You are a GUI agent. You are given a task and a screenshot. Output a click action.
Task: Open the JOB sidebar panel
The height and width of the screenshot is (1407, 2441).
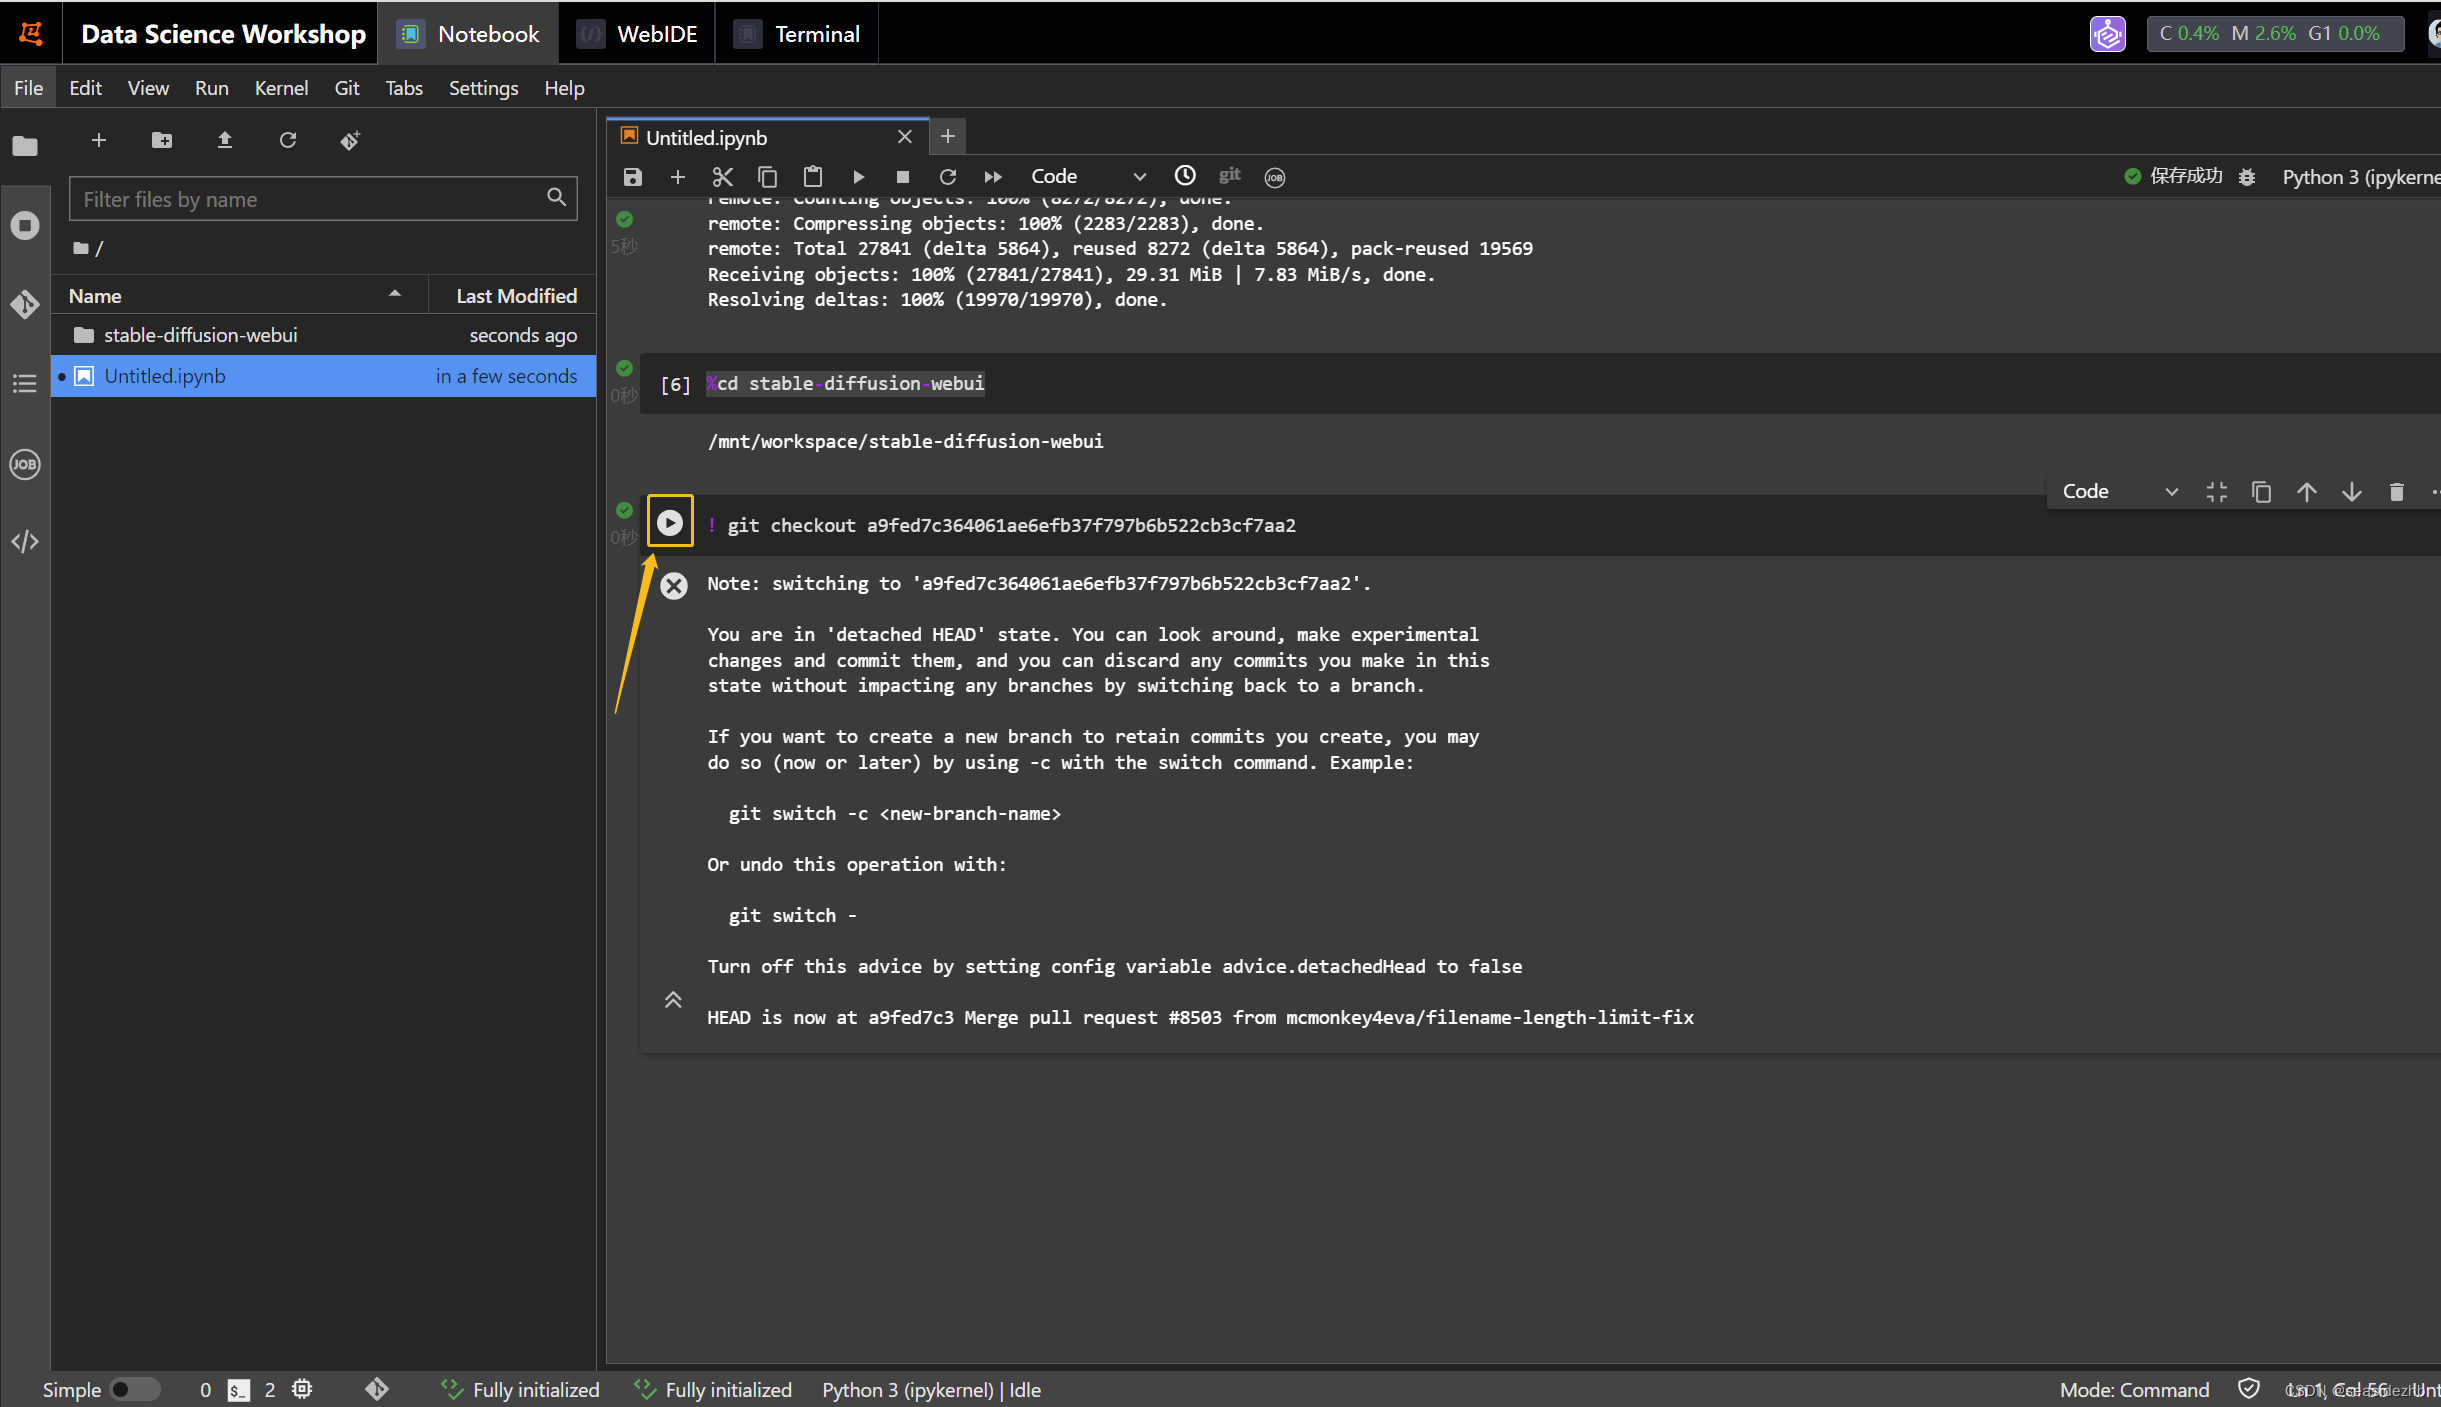(x=25, y=464)
